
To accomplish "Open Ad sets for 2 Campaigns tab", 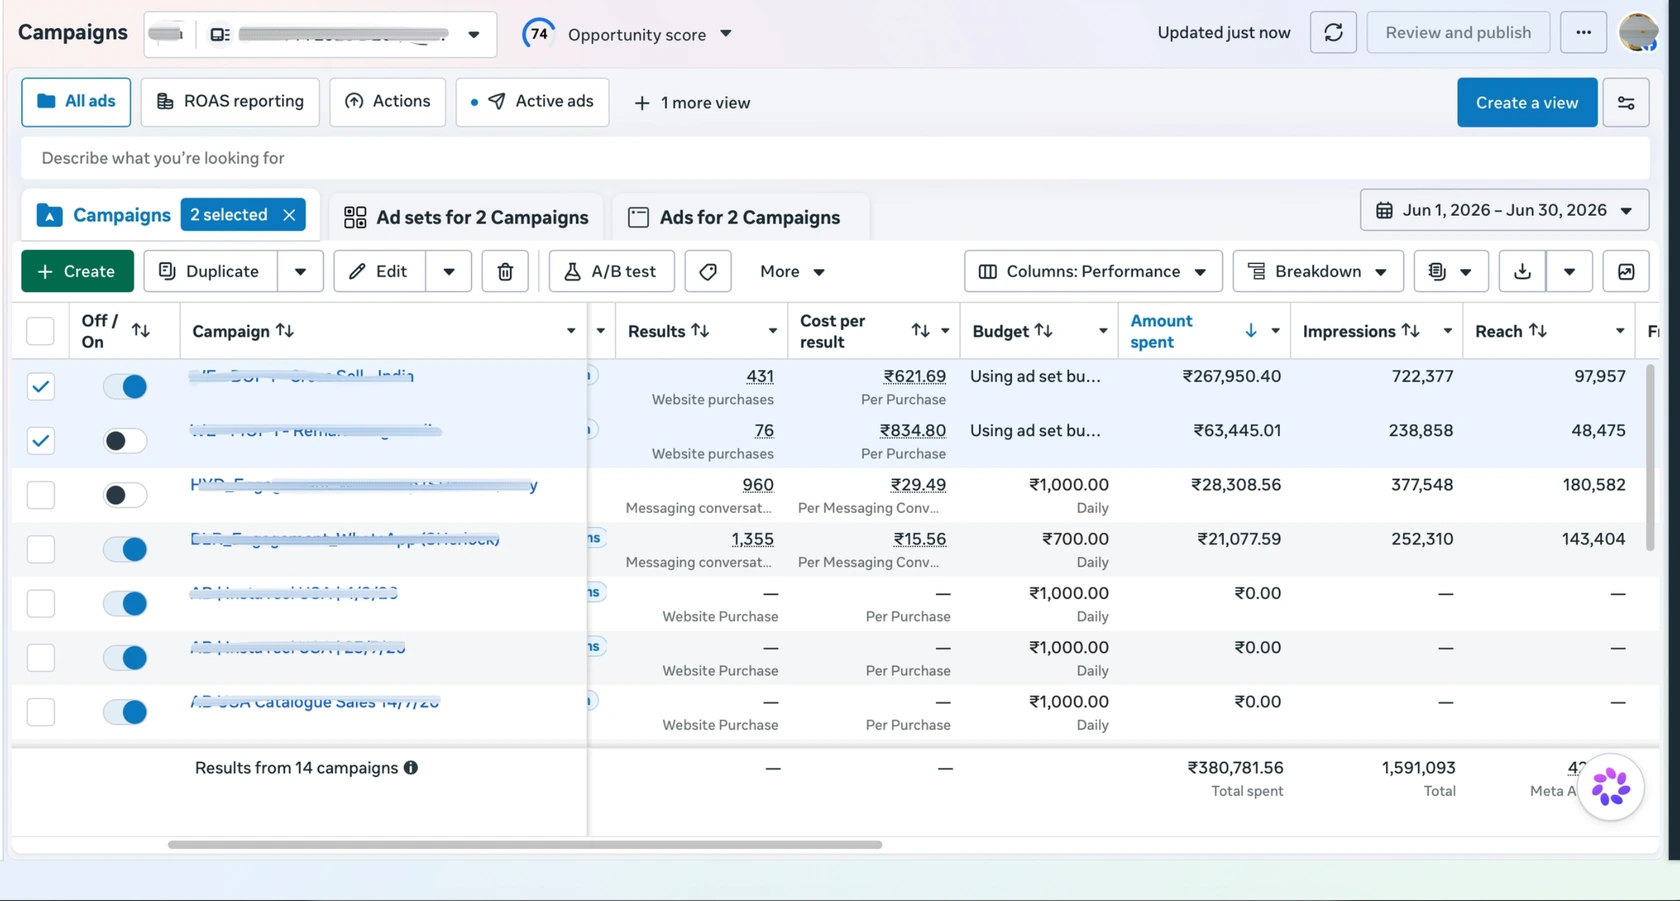I will pos(466,217).
